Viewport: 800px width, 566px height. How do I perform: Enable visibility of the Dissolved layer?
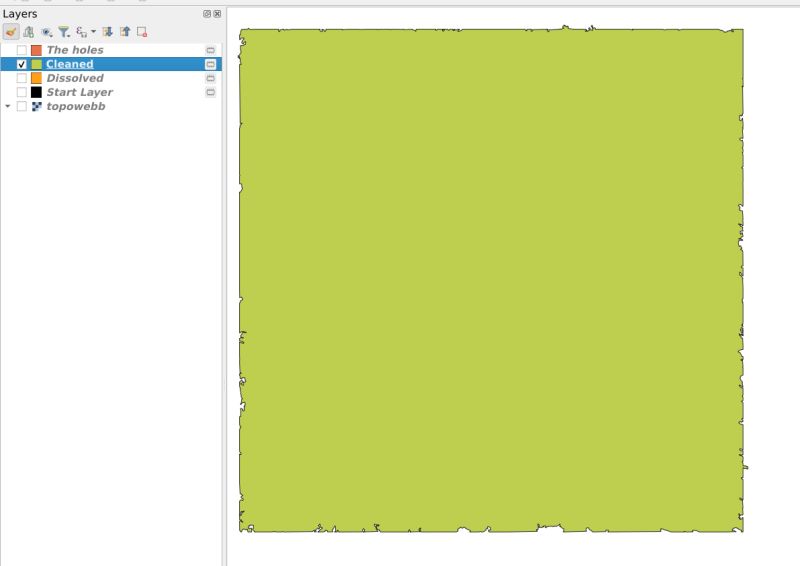click(x=21, y=78)
